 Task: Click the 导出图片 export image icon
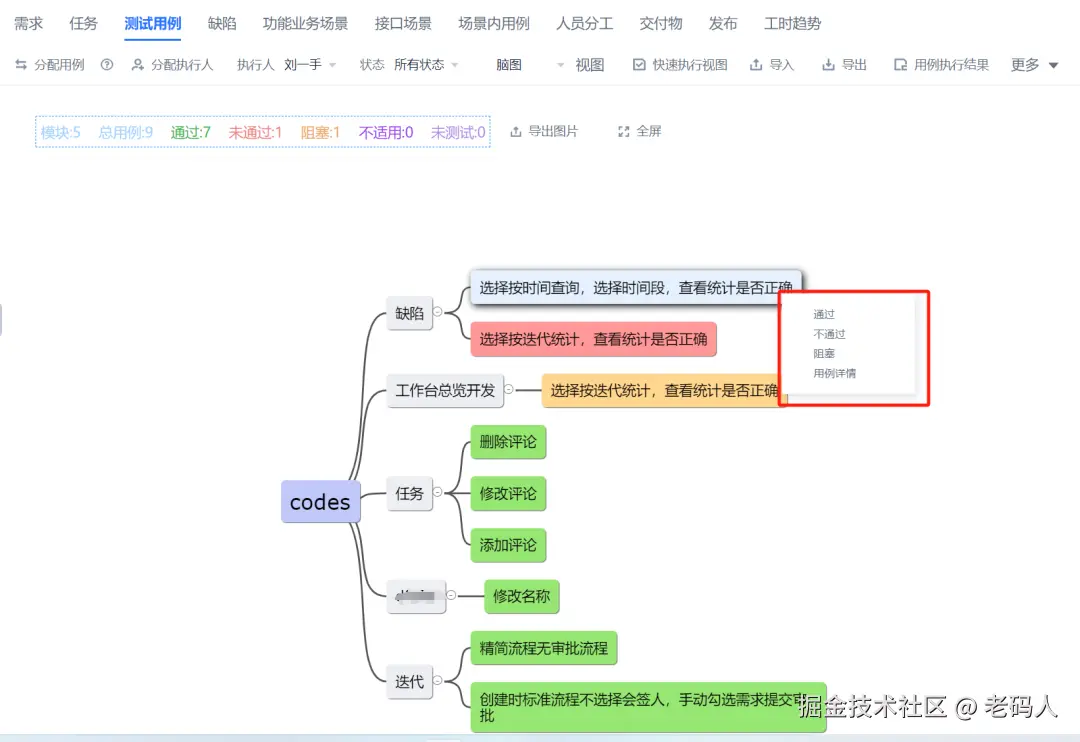[x=515, y=130]
